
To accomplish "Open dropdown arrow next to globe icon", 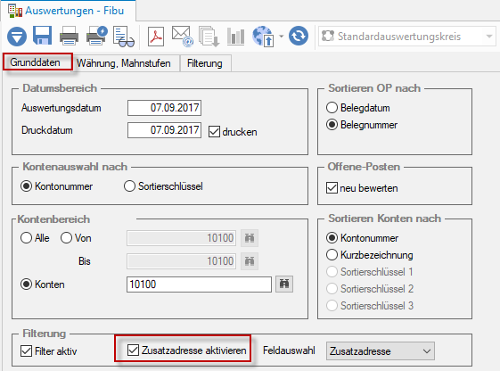I will coord(281,36).
